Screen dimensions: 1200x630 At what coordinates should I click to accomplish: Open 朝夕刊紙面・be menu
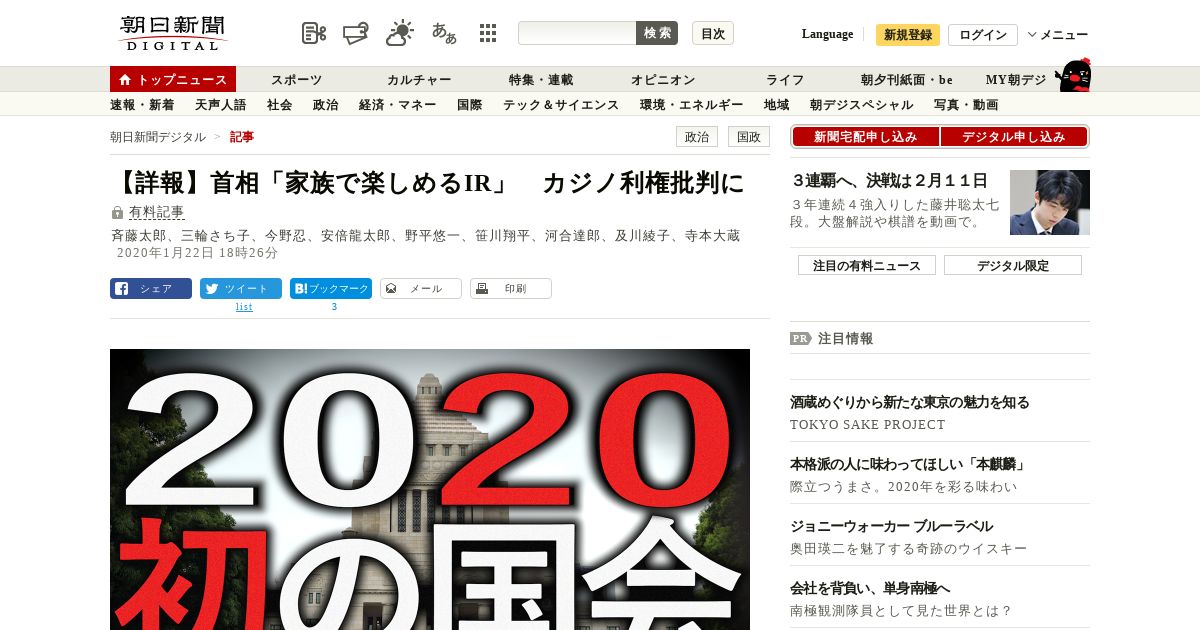click(907, 80)
